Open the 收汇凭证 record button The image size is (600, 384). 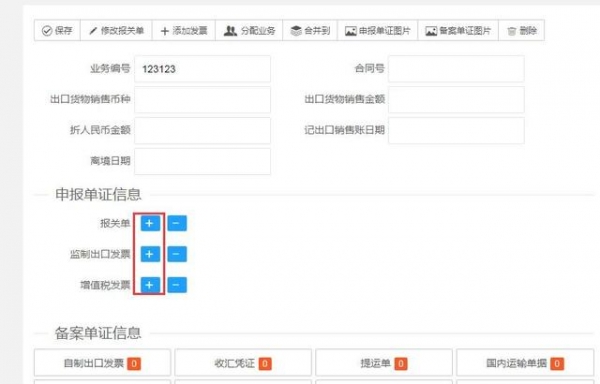pyautogui.click(x=243, y=363)
